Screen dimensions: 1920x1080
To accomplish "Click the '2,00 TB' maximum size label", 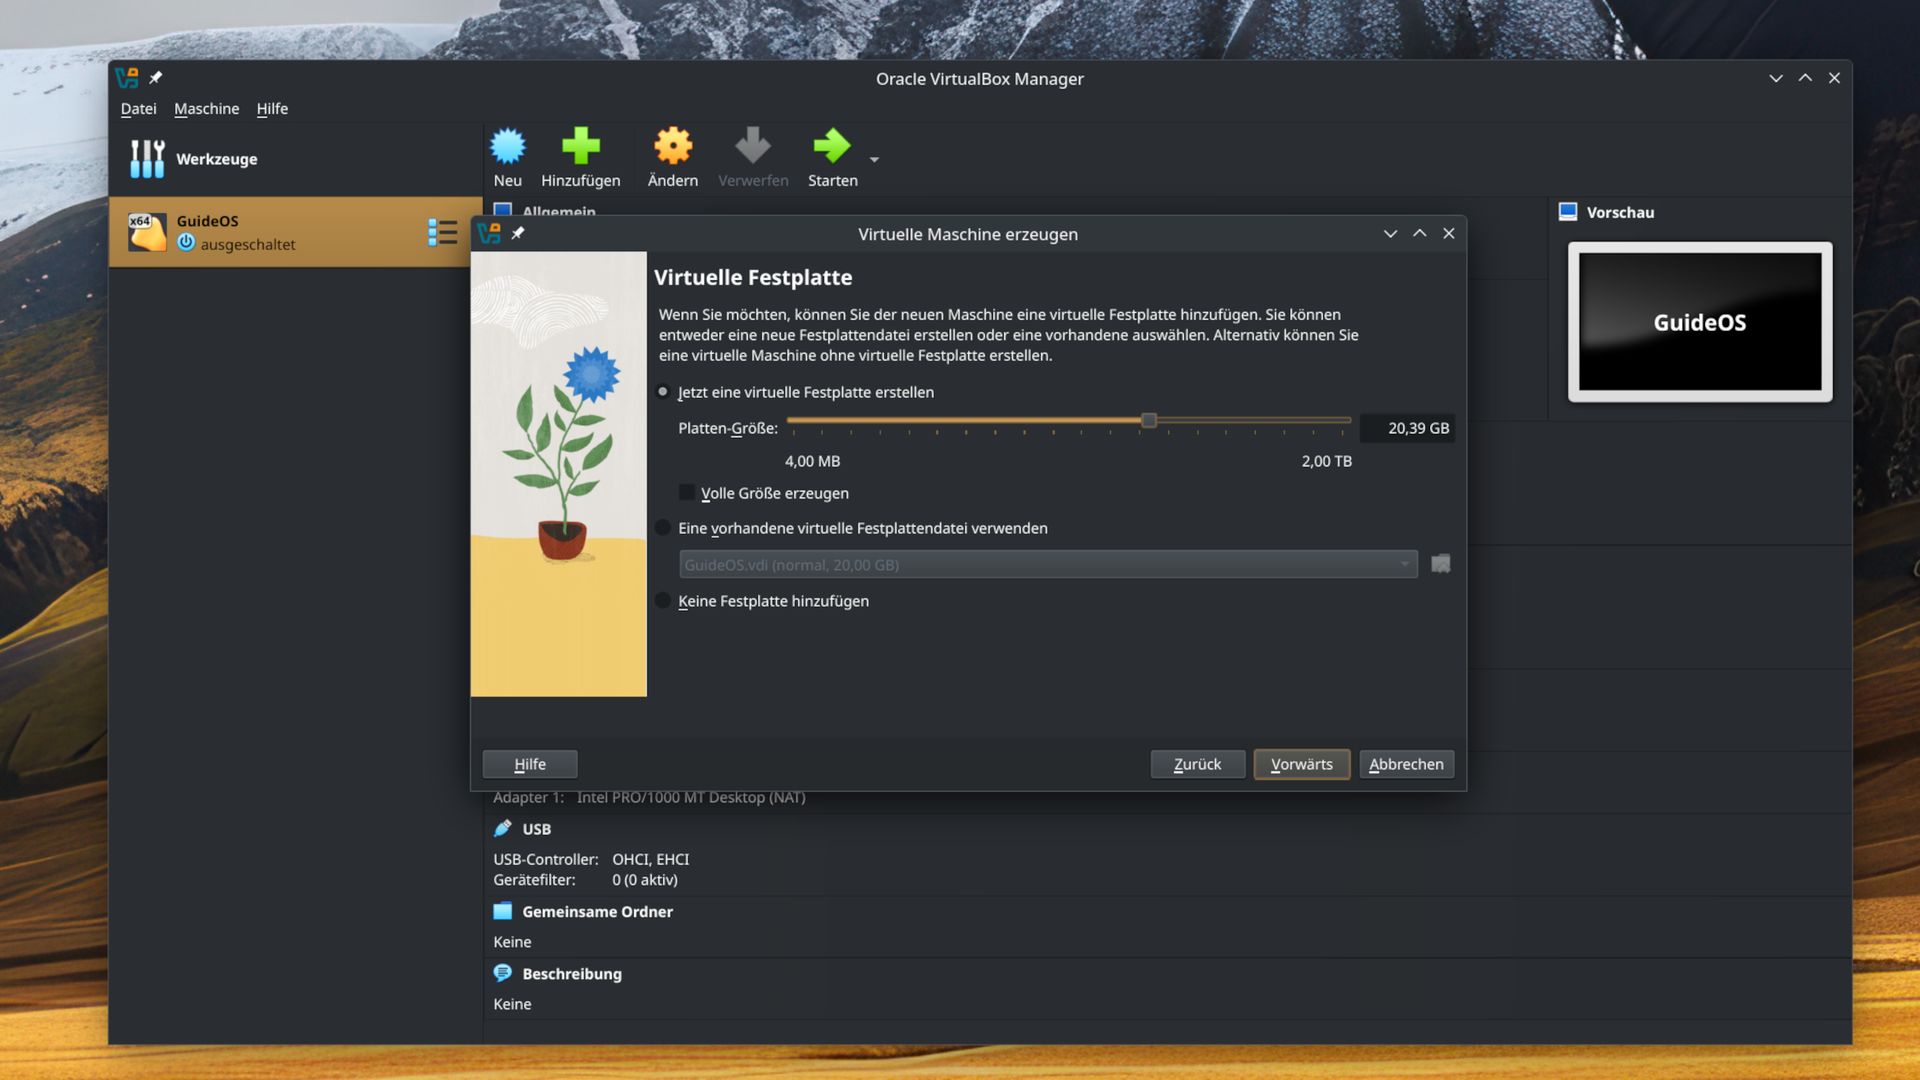I will (x=1326, y=461).
